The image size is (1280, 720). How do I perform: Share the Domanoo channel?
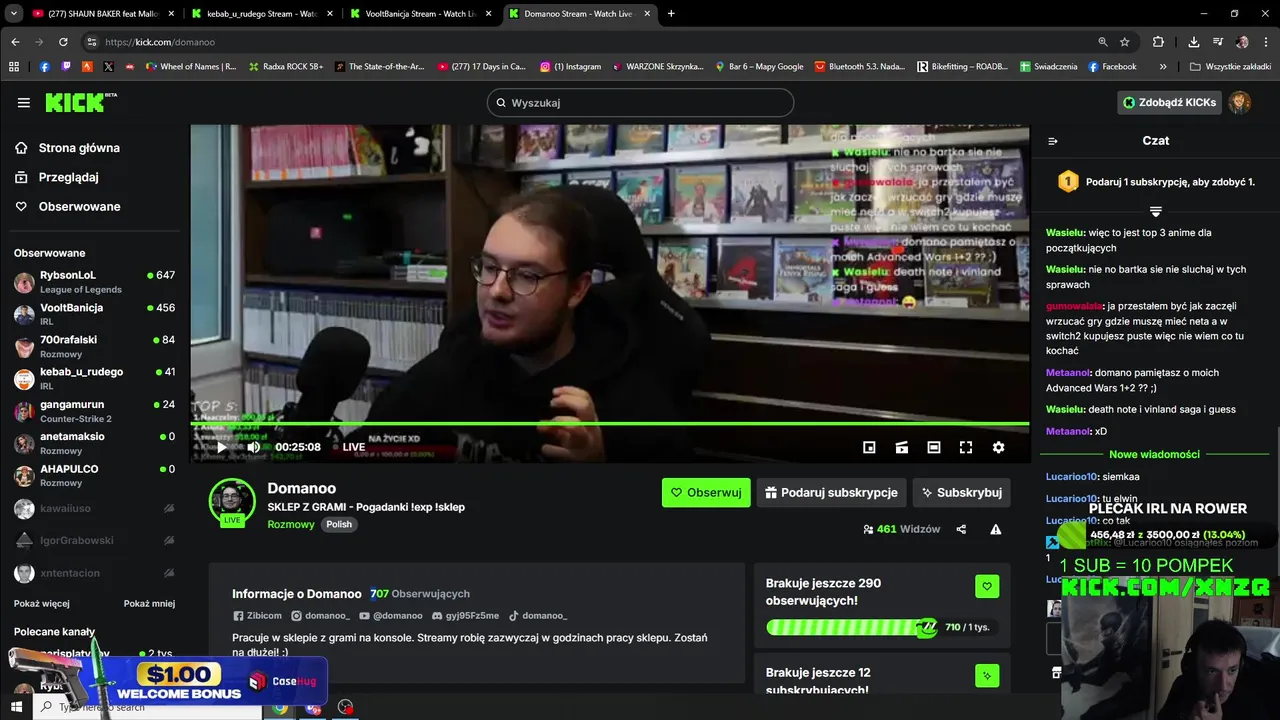[x=961, y=529]
